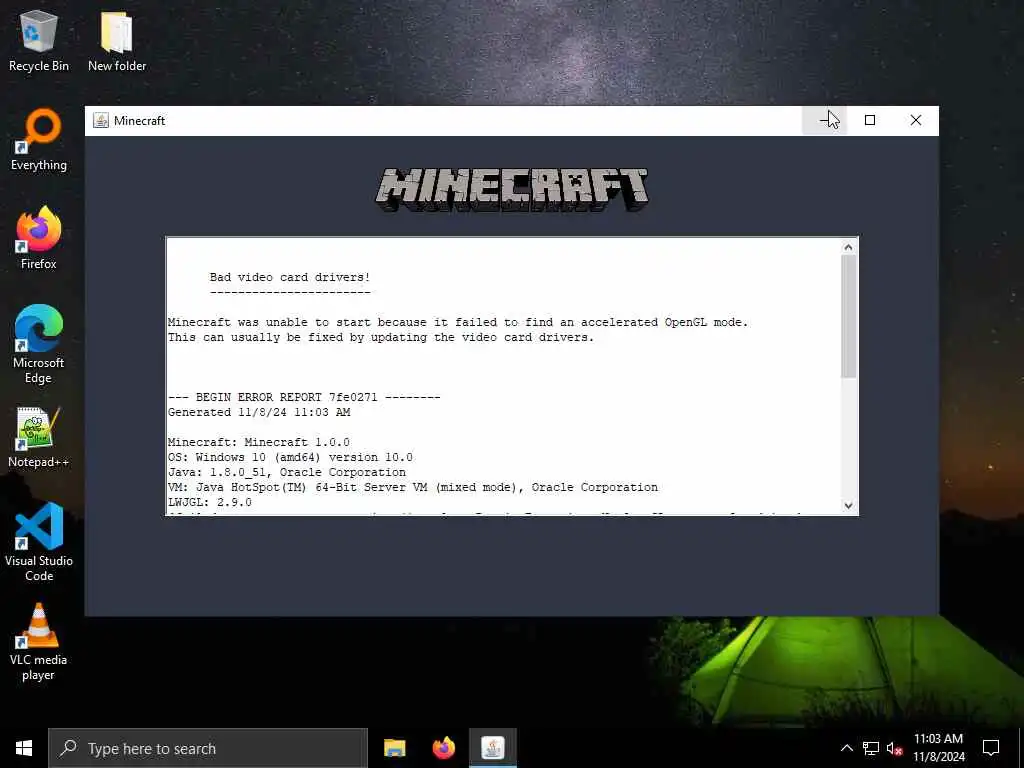Screen dimensions: 1024x768
Task: Minimize the Minecraft window
Action: (824, 121)
